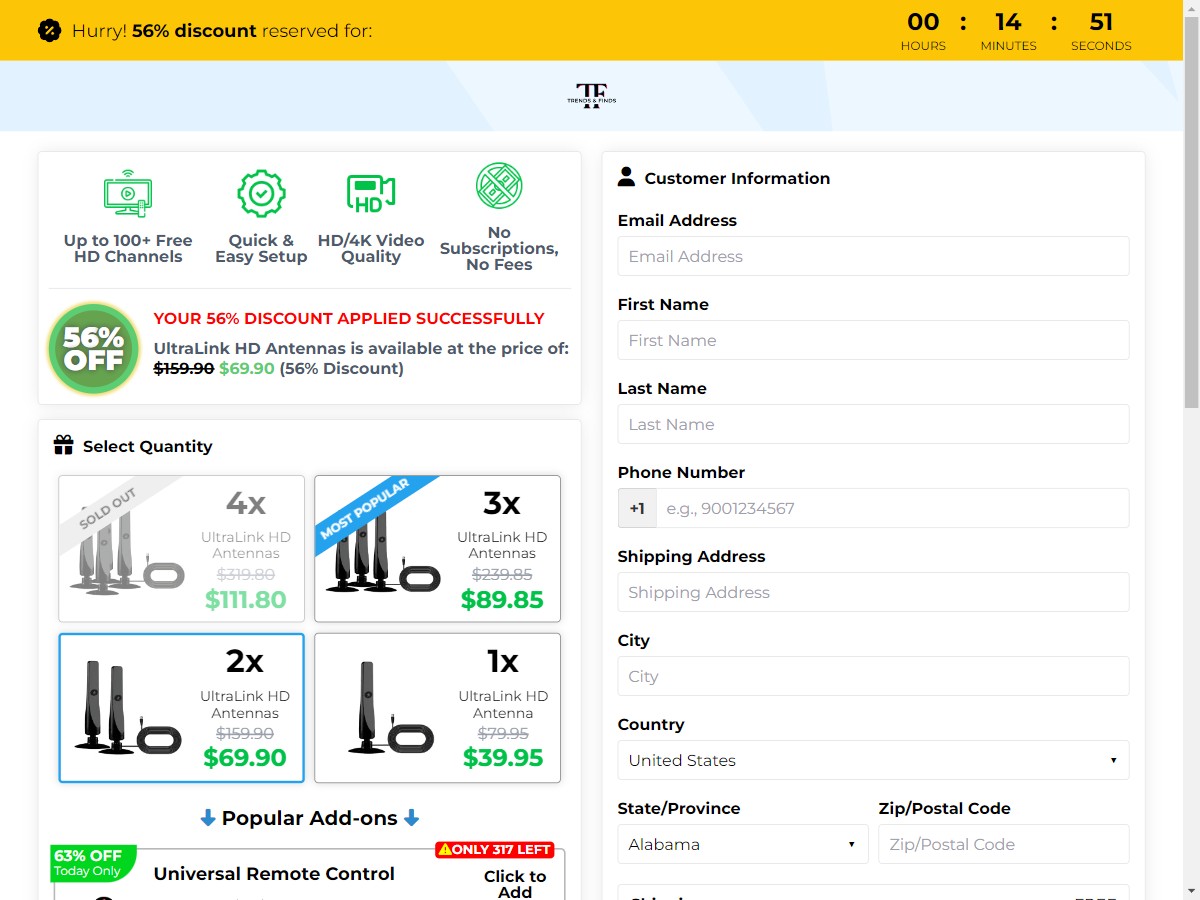
Task: Select the 1x UltraLink HD Antenna package
Action: [437, 707]
